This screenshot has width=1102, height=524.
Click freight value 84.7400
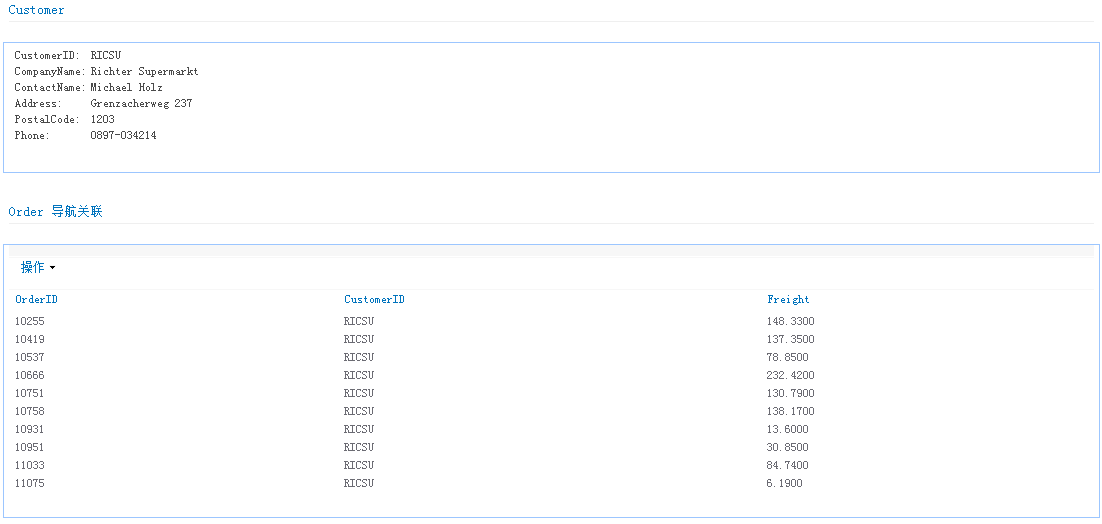point(788,466)
